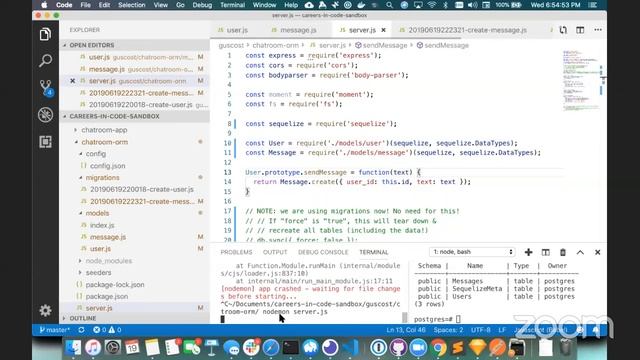Split the terminal panel
The height and width of the screenshot is (360, 640).
(546, 252)
